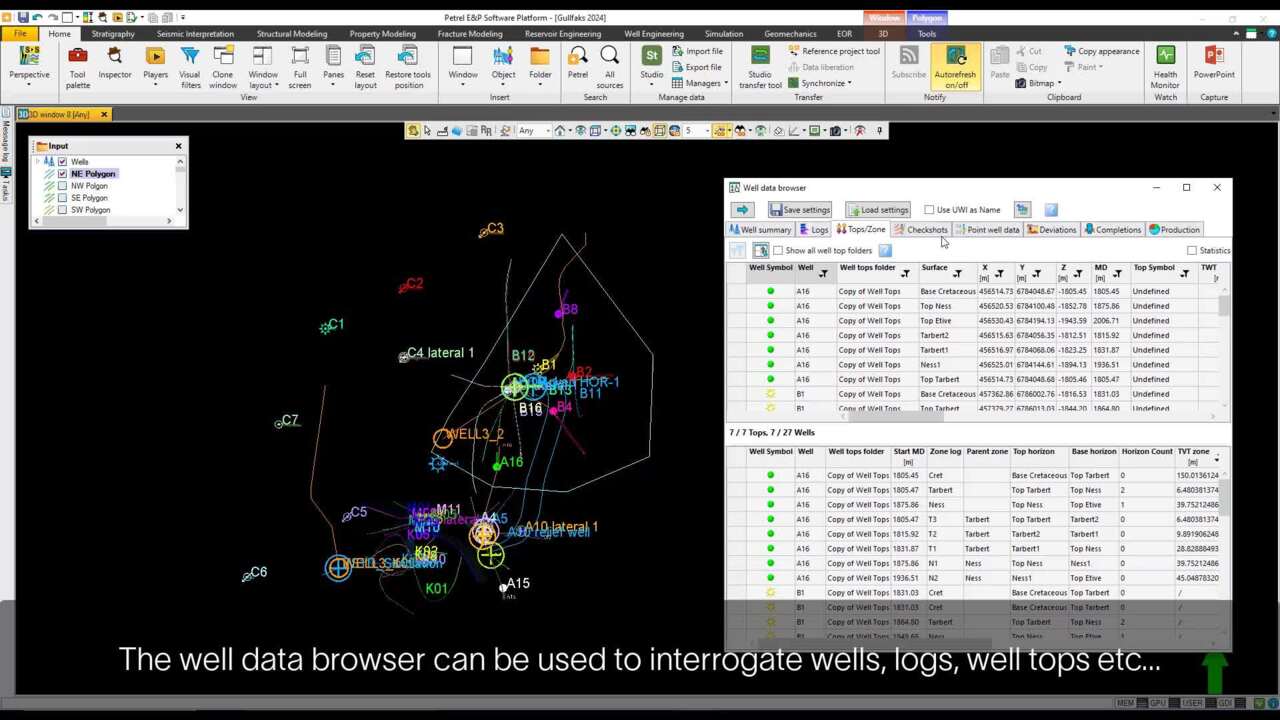Click Restore tools position
The width and height of the screenshot is (1280, 720).
click(x=408, y=67)
